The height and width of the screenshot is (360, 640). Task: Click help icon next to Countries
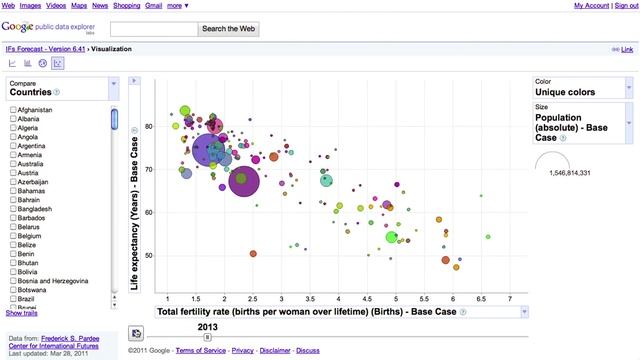tap(57, 92)
